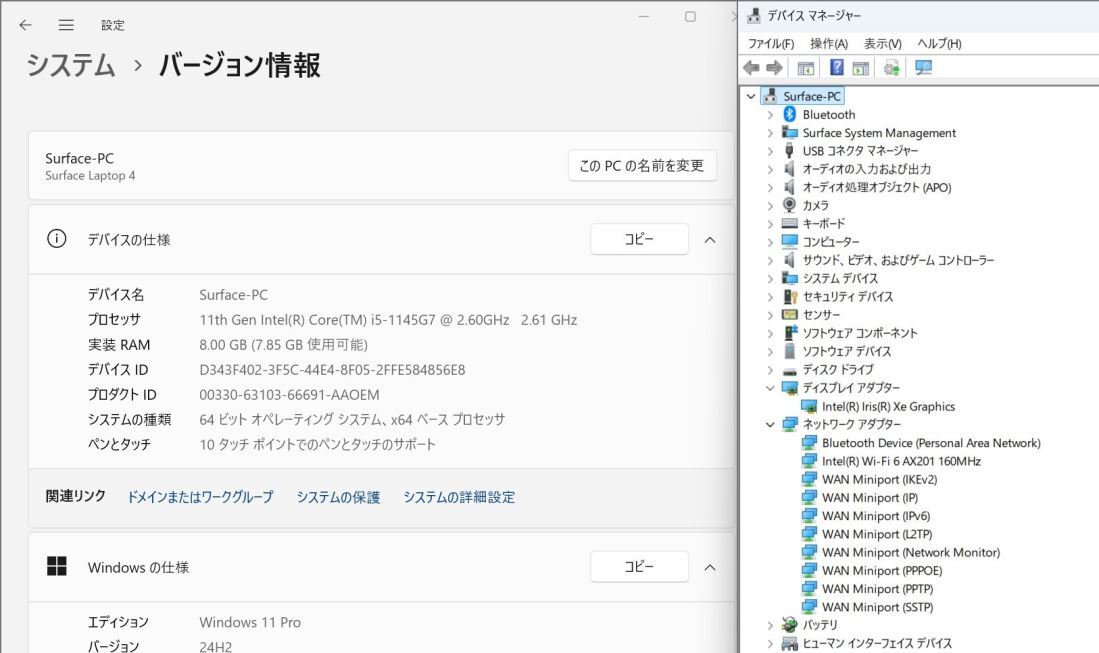The width and height of the screenshot is (1099, 653).
Task: Select WAN Miniport (SSTP) entry
Action: pyautogui.click(x=878, y=607)
